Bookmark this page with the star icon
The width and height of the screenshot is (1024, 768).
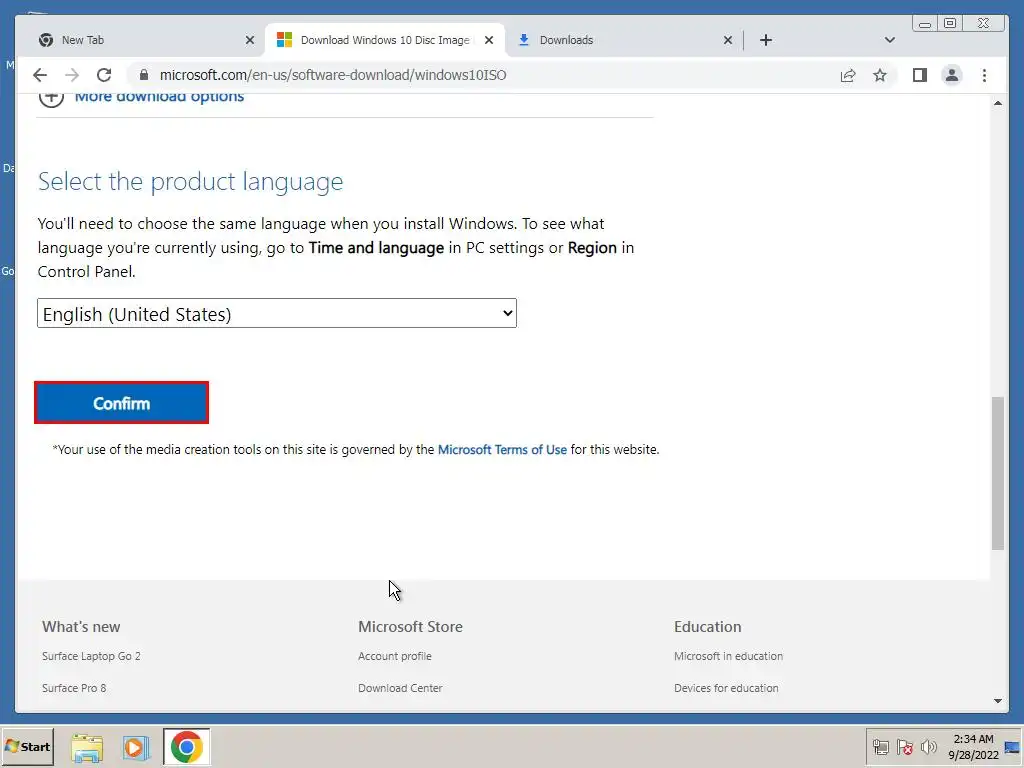(880, 75)
